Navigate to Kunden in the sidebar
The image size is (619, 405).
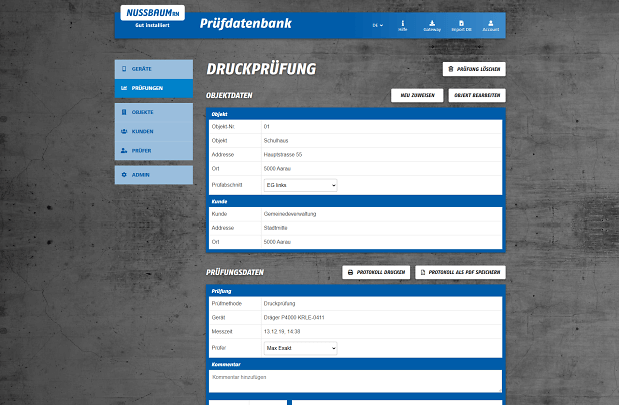coord(153,131)
